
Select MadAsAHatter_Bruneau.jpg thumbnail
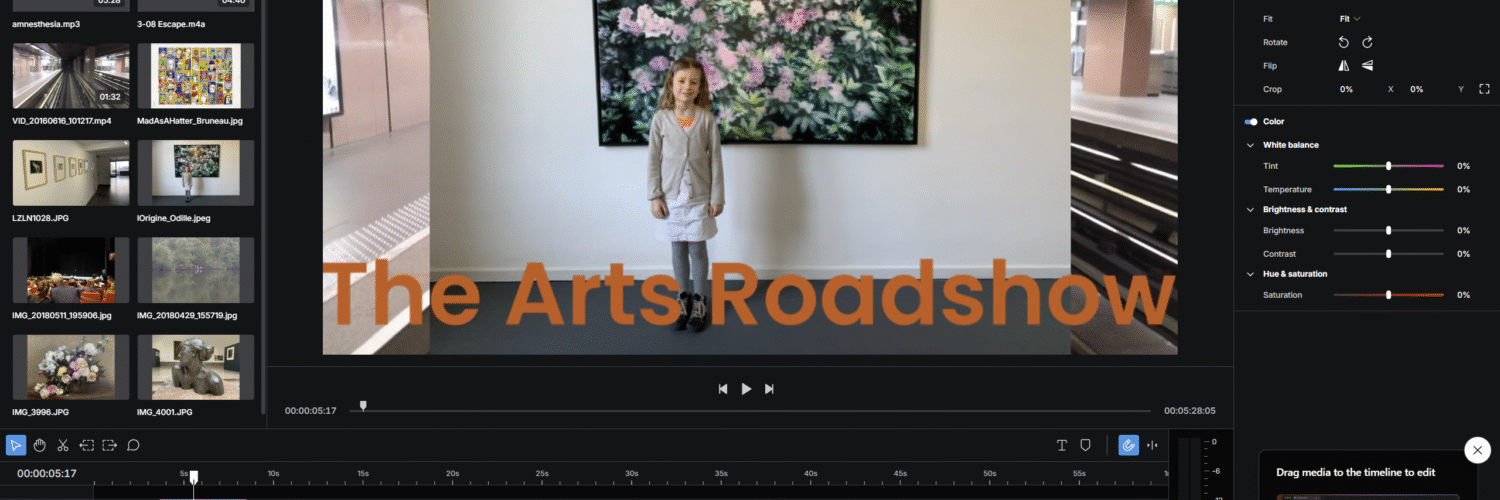coord(195,76)
